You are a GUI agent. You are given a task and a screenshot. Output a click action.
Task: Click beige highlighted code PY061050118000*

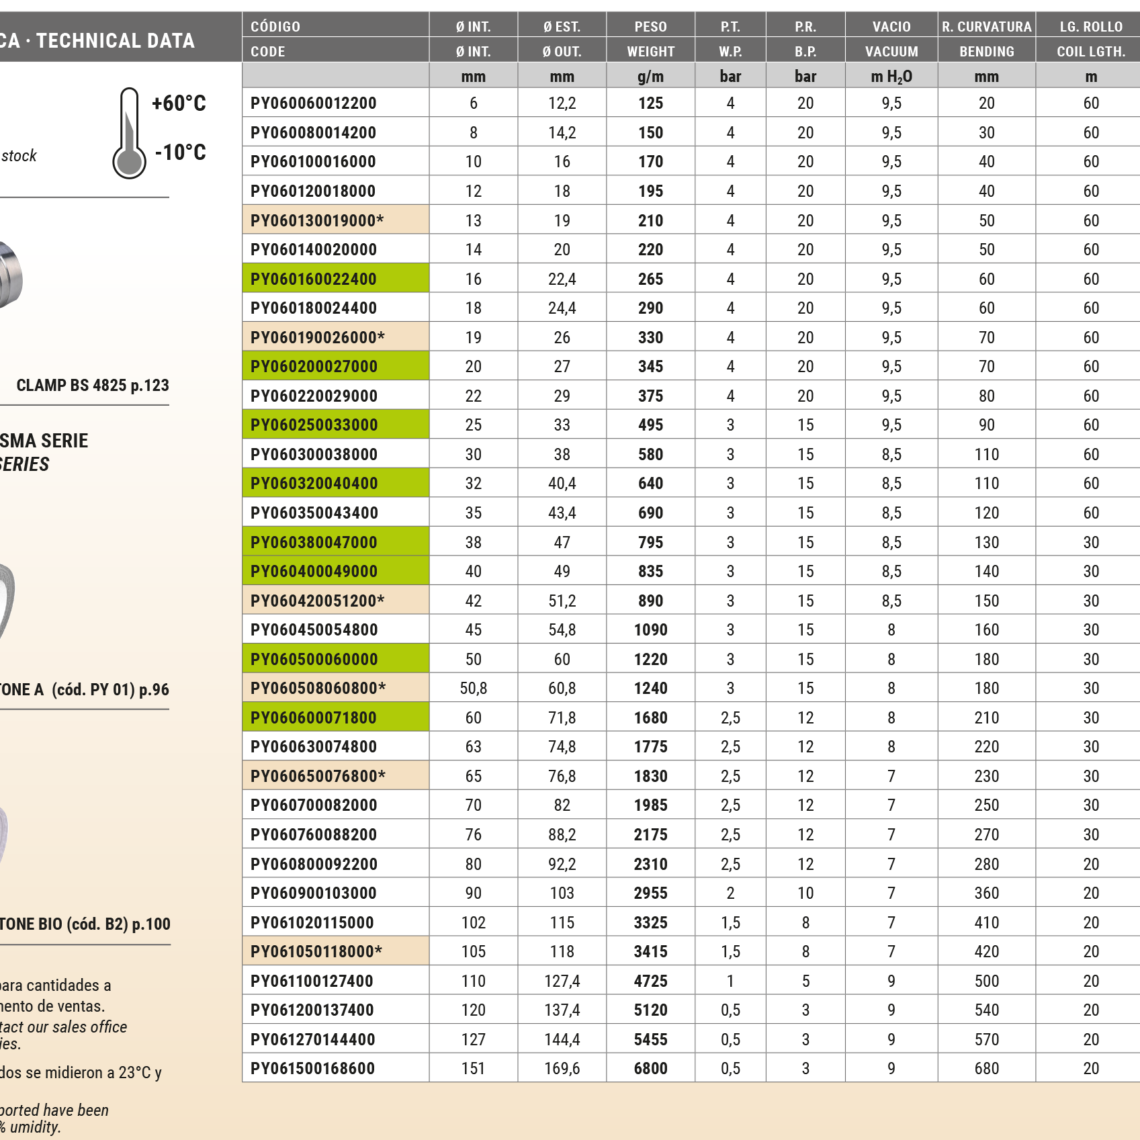pos(317,952)
